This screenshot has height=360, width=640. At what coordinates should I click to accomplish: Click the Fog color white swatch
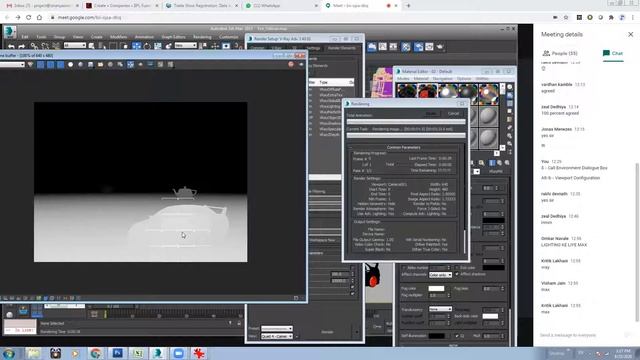(436, 289)
